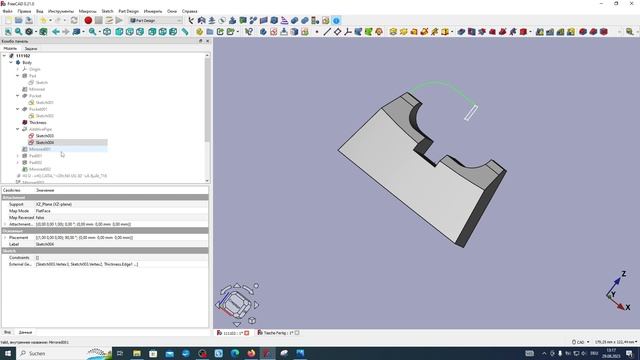Click the fit all view icon
Screen dimensions: 640x360
coord(8,32)
